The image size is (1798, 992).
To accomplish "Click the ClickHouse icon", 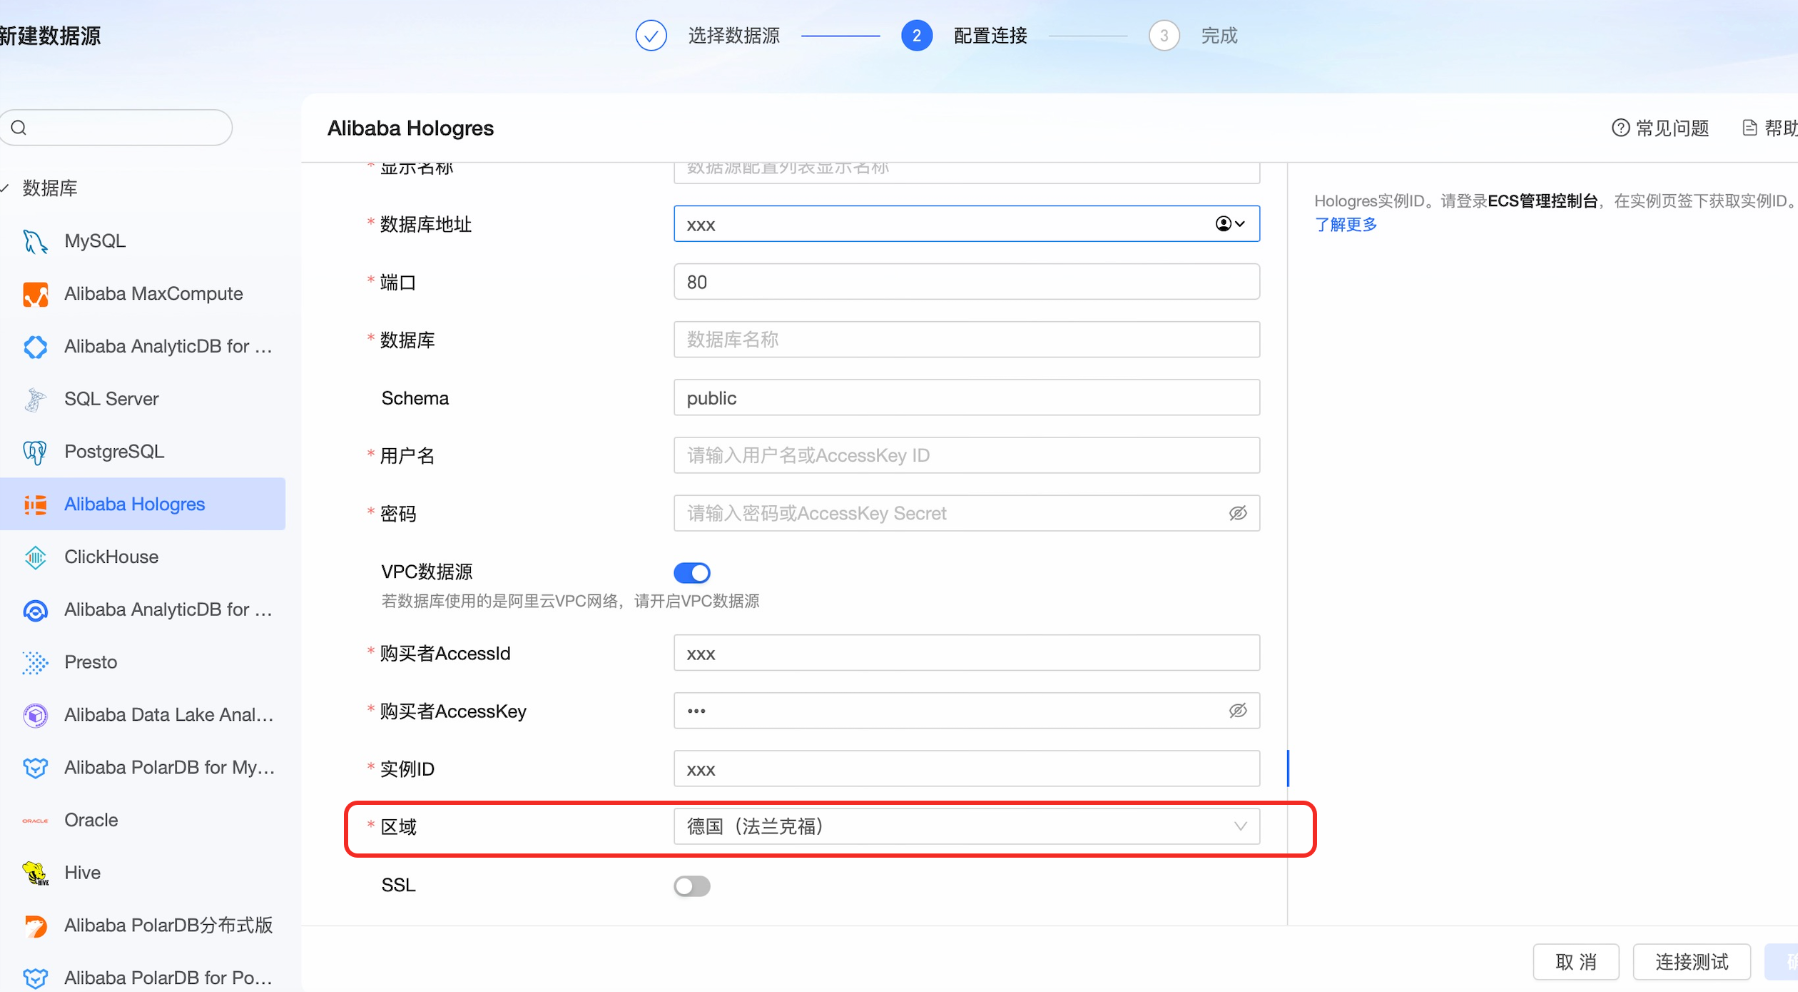I will pos(35,557).
